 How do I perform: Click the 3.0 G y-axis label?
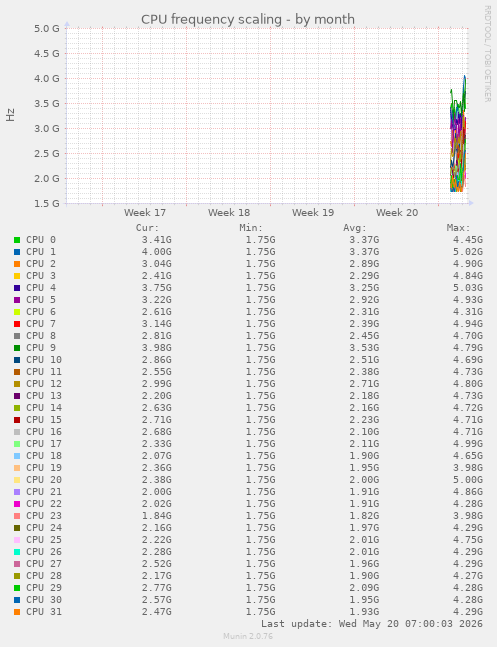pyautogui.click(x=47, y=128)
